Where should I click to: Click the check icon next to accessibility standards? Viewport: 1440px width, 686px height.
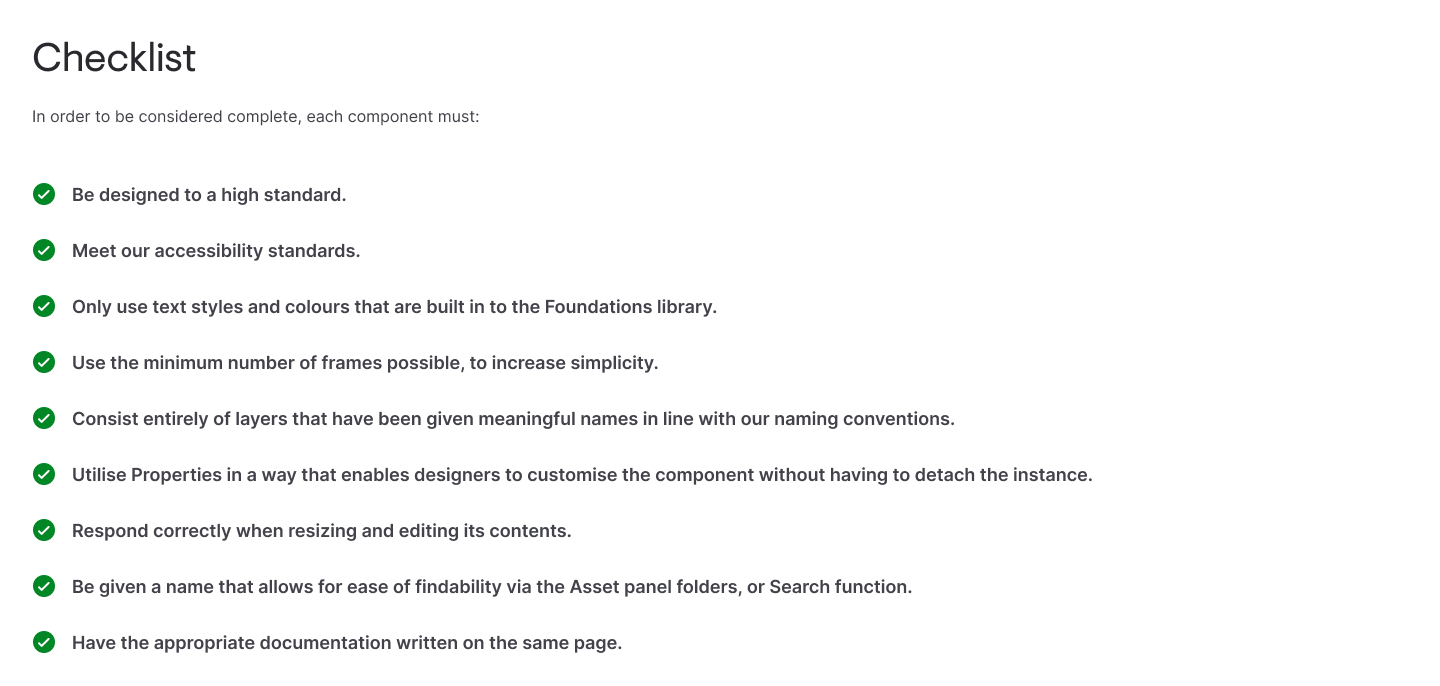44,250
